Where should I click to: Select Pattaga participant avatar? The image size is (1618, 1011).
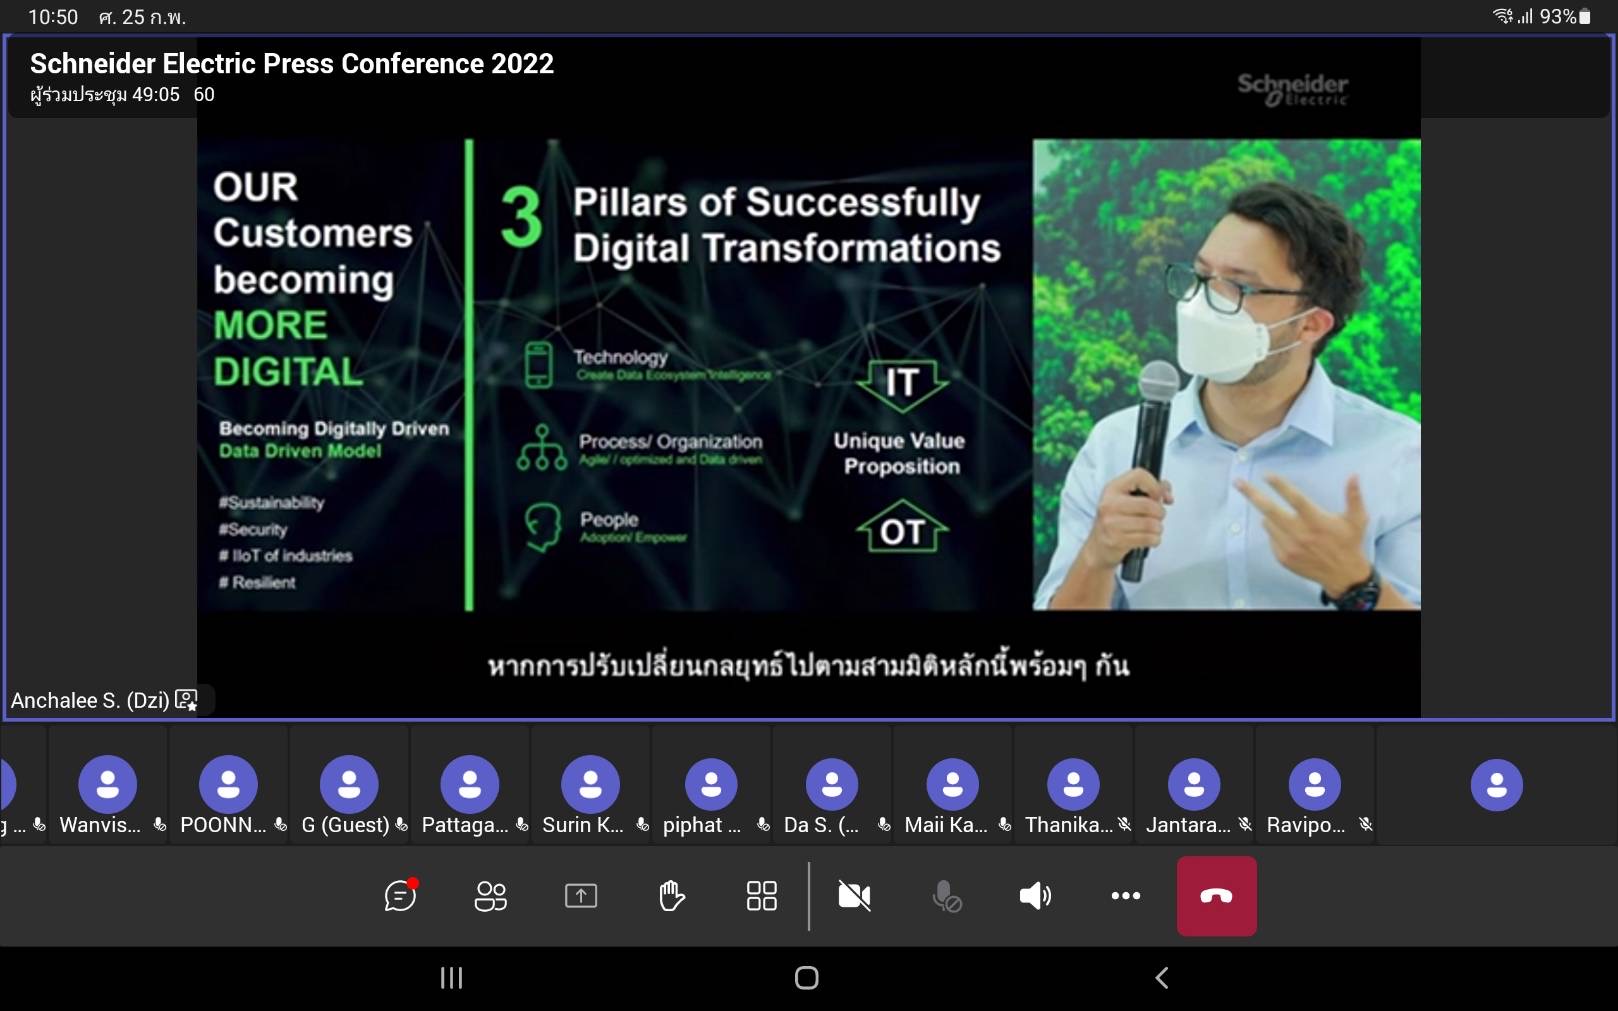469,784
